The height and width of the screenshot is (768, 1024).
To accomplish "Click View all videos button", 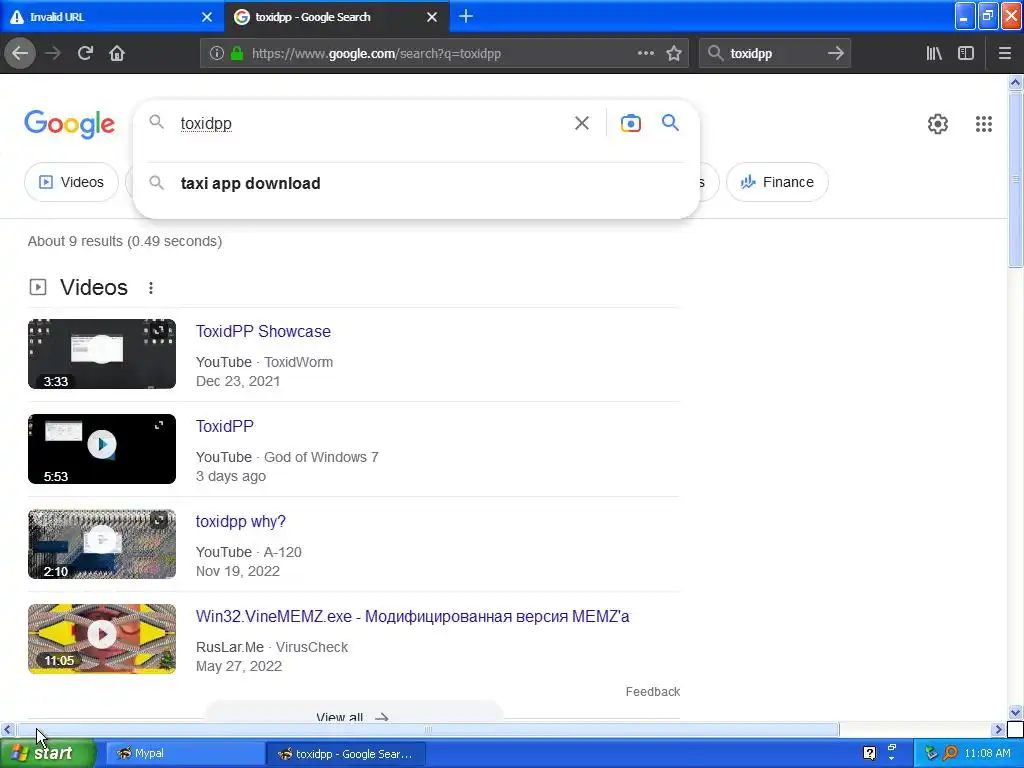I will point(353,713).
